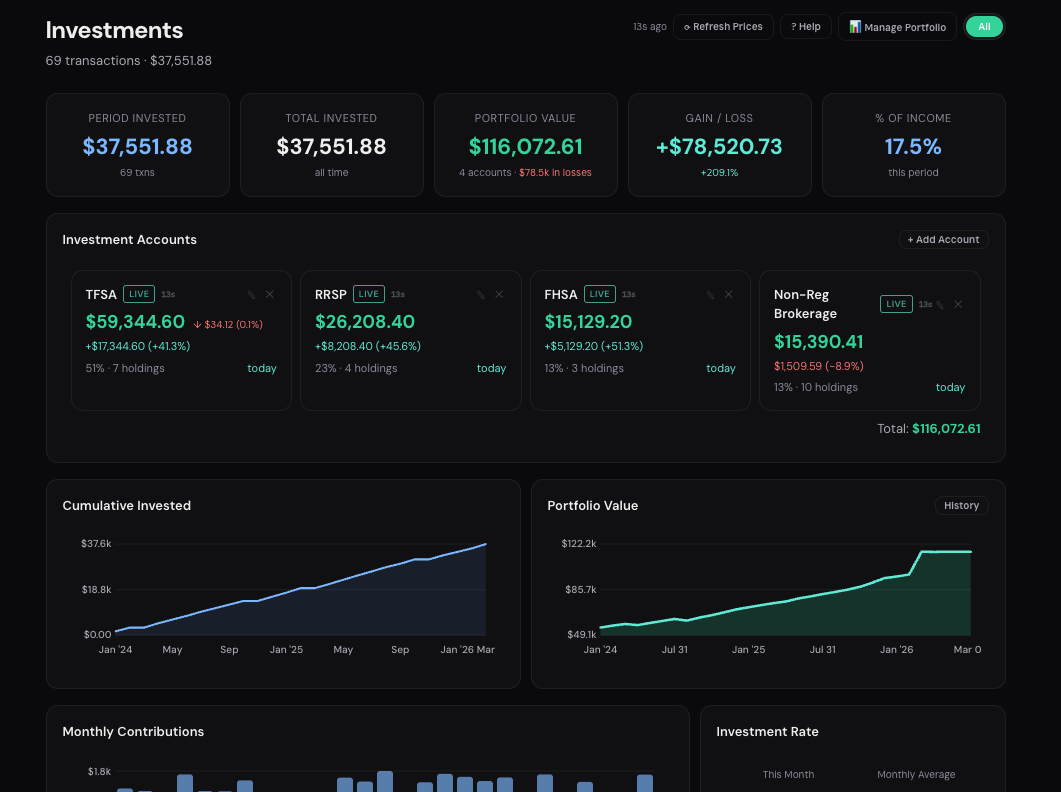Click the 17.5% of income value

(x=913, y=146)
